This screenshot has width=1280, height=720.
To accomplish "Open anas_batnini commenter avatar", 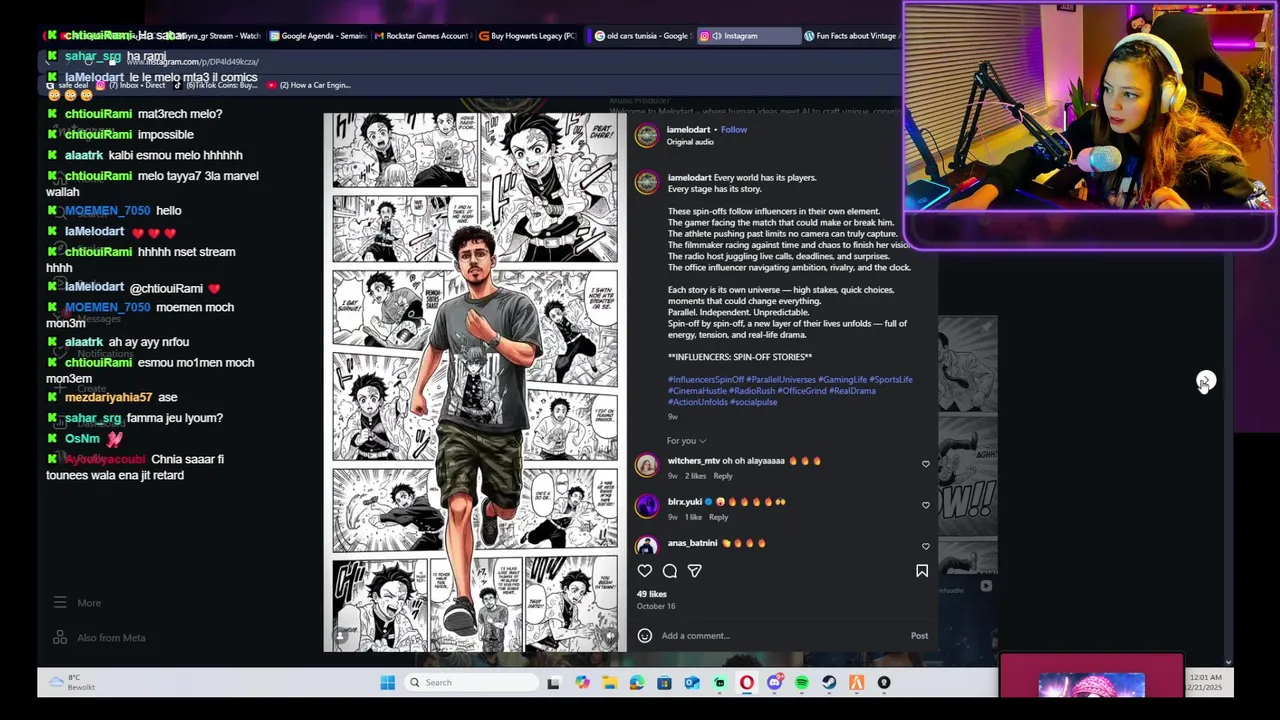I will coord(647,545).
